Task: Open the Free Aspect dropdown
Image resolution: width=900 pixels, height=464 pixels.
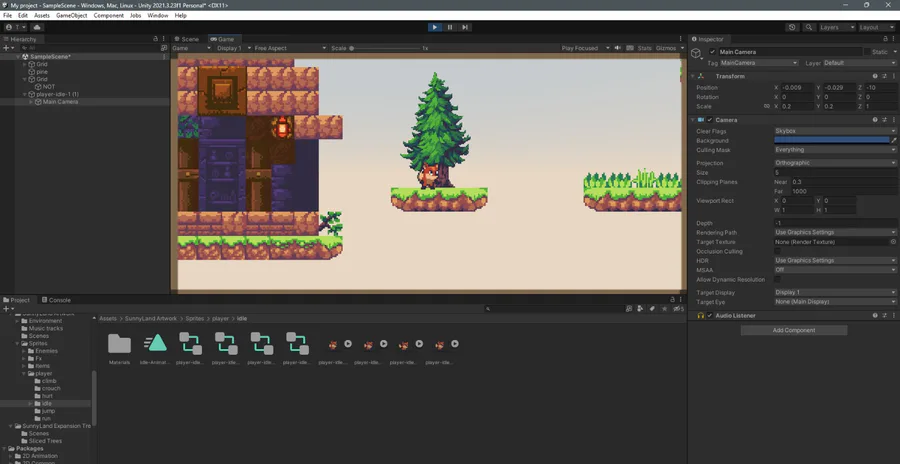Action: pos(290,48)
